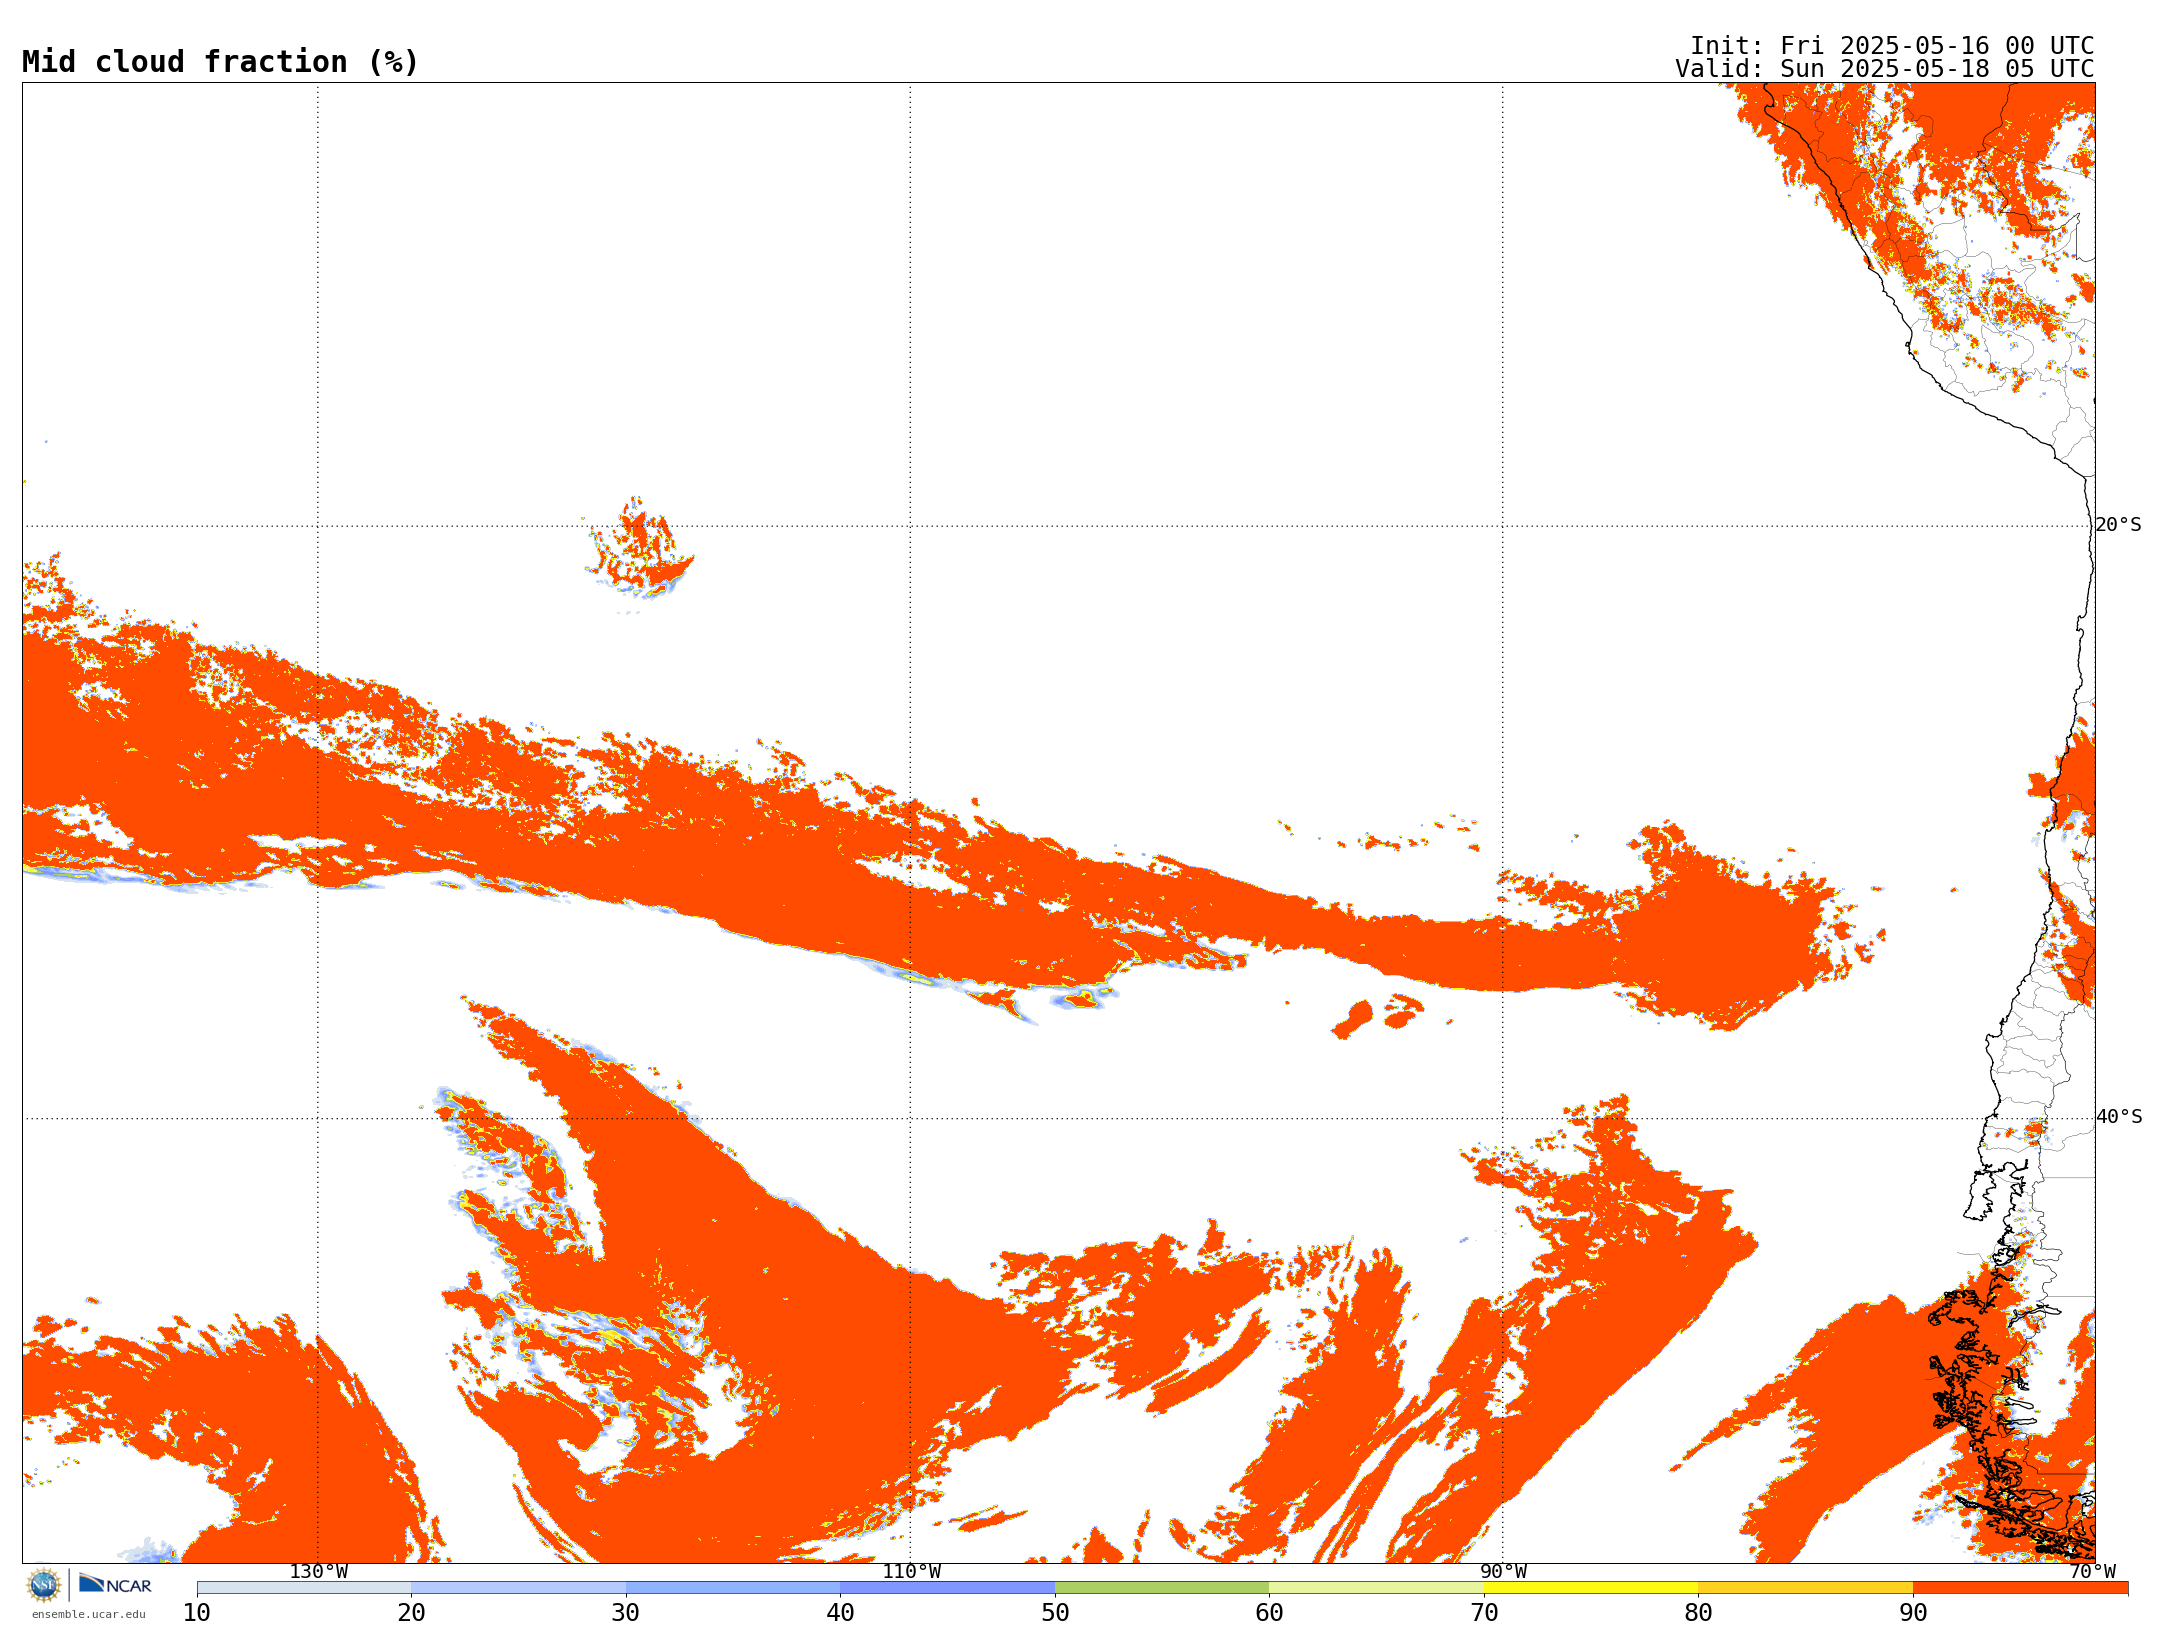Image resolution: width=2160 pixels, height=1626 pixels.
Task: Click the 10-20 pale gray color band
Action: click(x=304, y=1588)
